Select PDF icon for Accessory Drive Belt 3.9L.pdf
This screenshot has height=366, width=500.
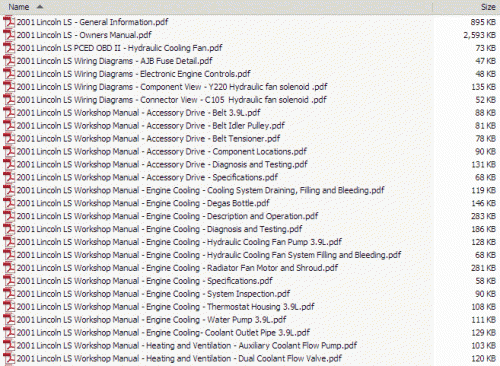pyautogui.click(x=9, y=113)
